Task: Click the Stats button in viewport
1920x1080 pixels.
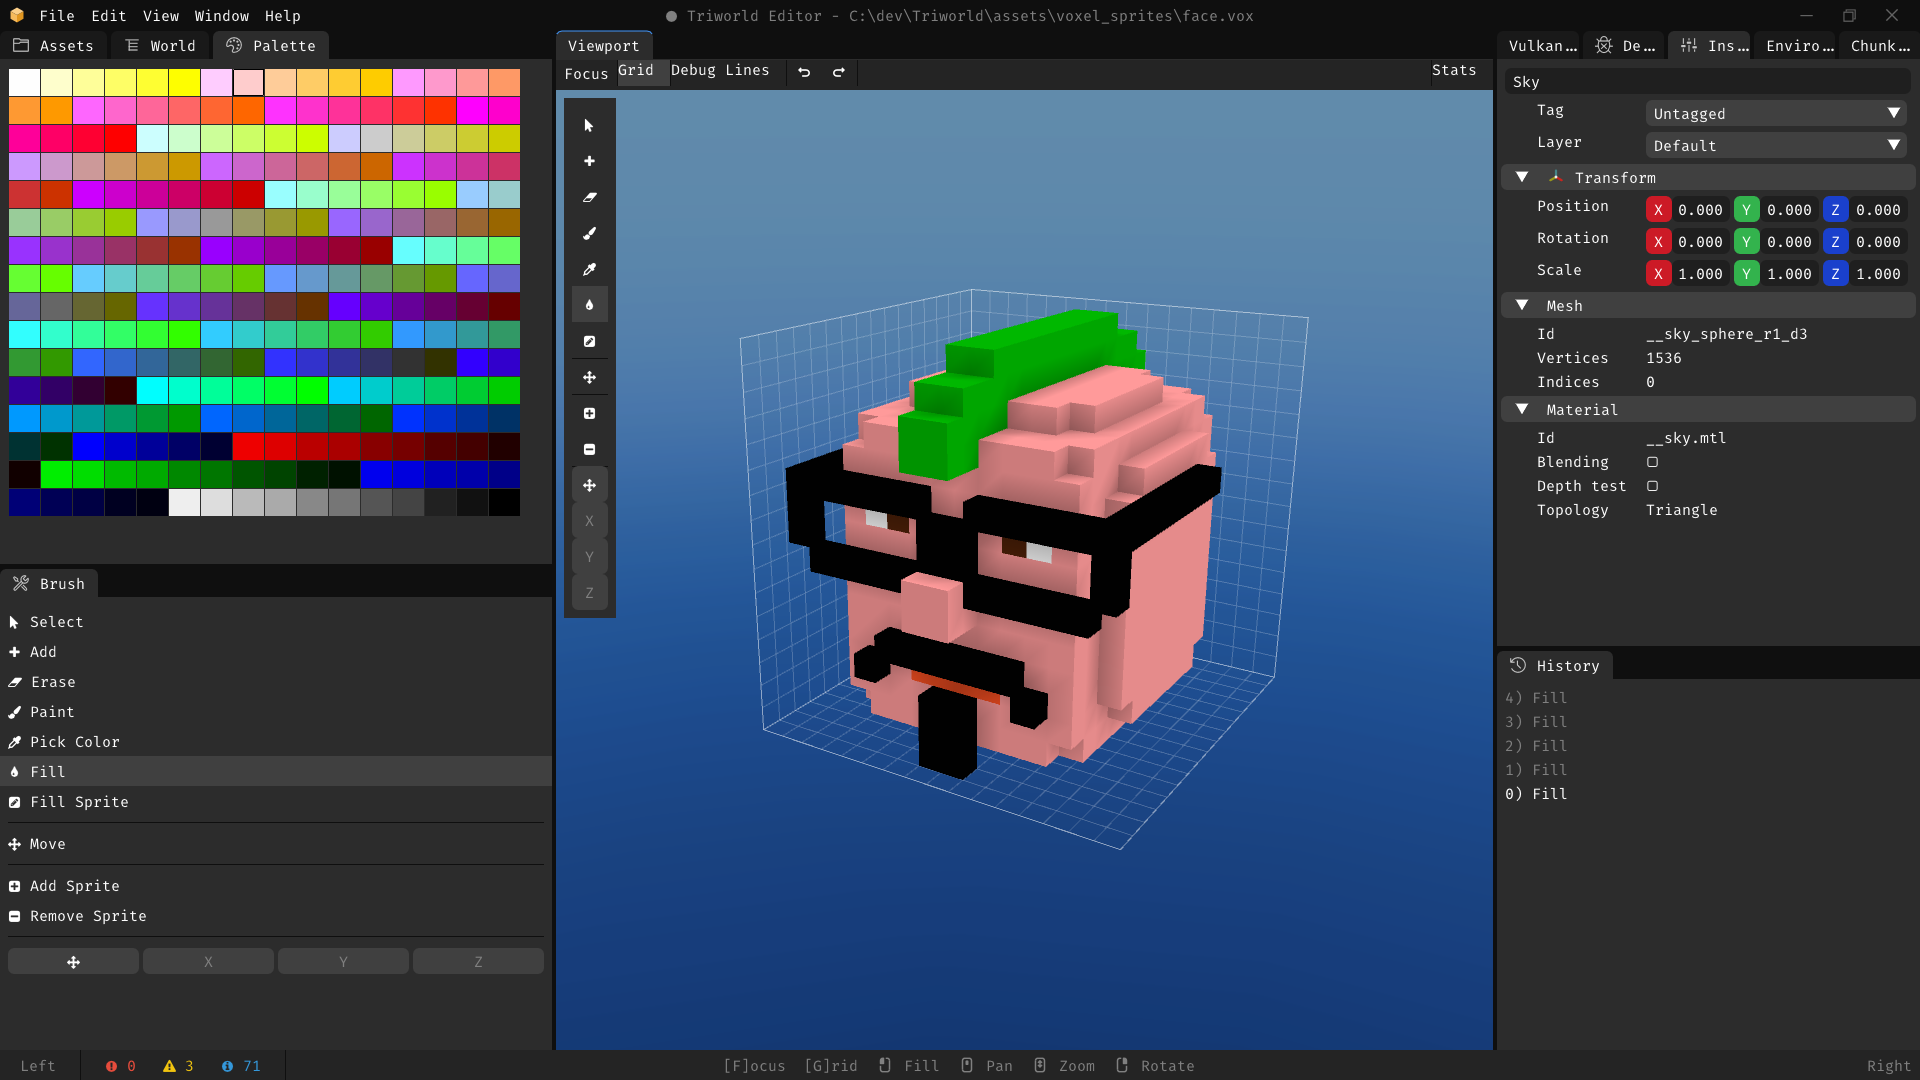Action: [1453, 70]
